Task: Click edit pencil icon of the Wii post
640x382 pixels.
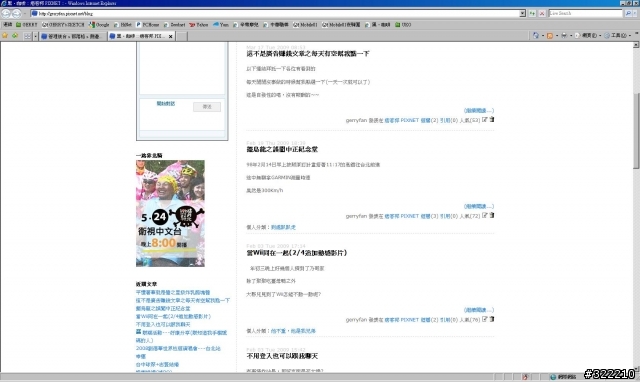Action: click(484, 319)
